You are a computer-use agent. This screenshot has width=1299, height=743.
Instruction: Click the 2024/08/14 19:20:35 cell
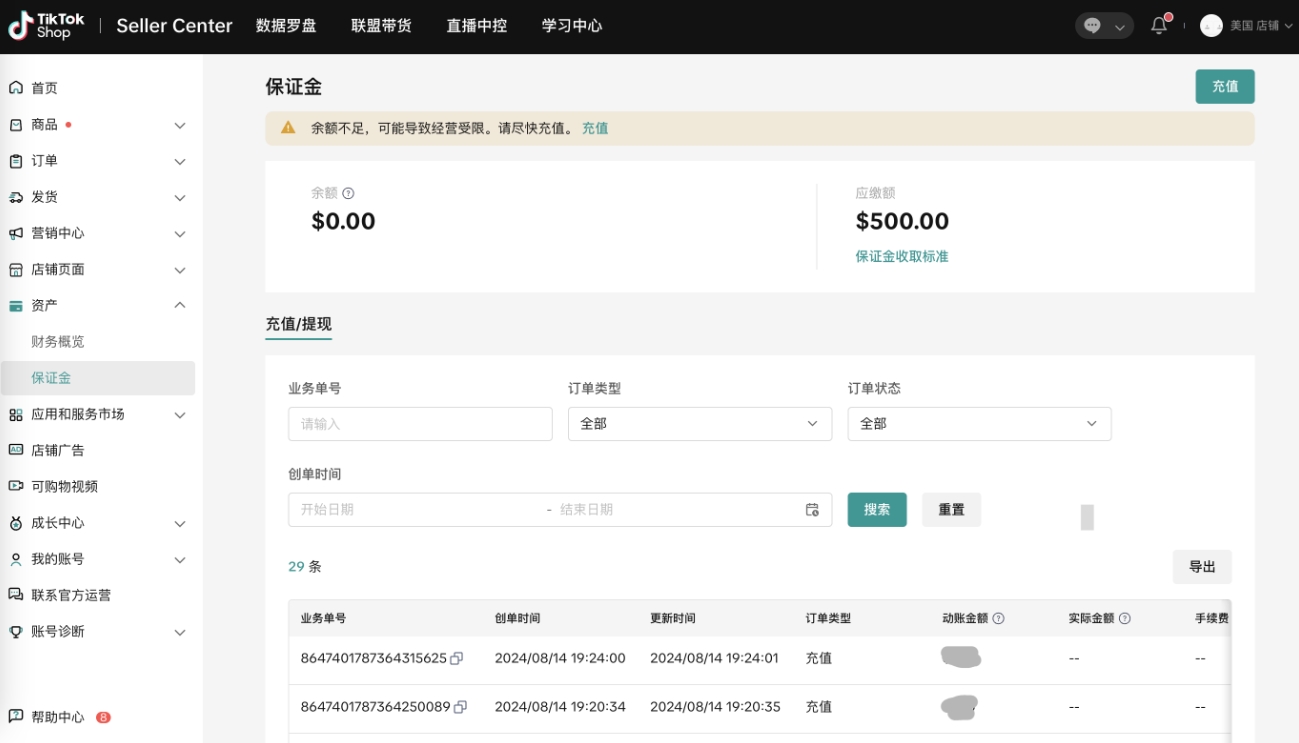[x=716, y=707]
